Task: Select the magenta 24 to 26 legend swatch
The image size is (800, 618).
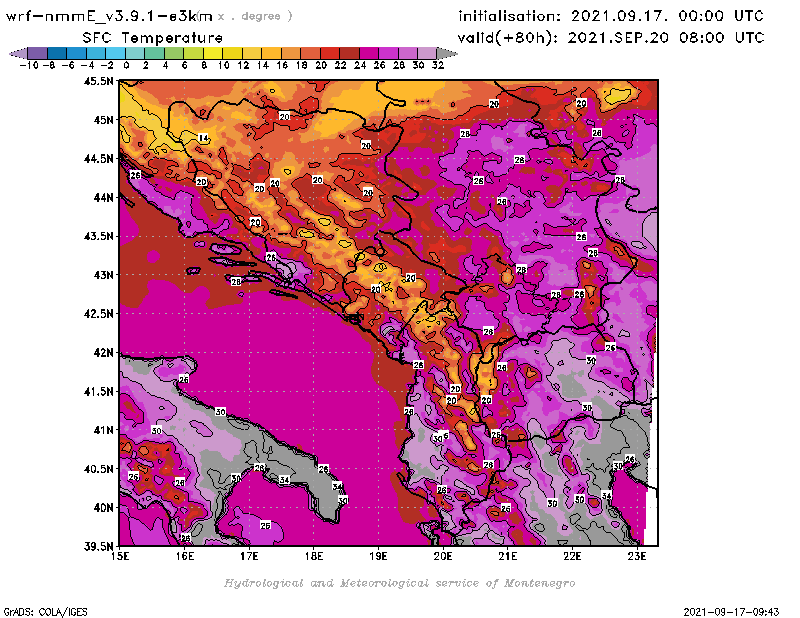Action: pyautogui.click(x=369, y=53)
